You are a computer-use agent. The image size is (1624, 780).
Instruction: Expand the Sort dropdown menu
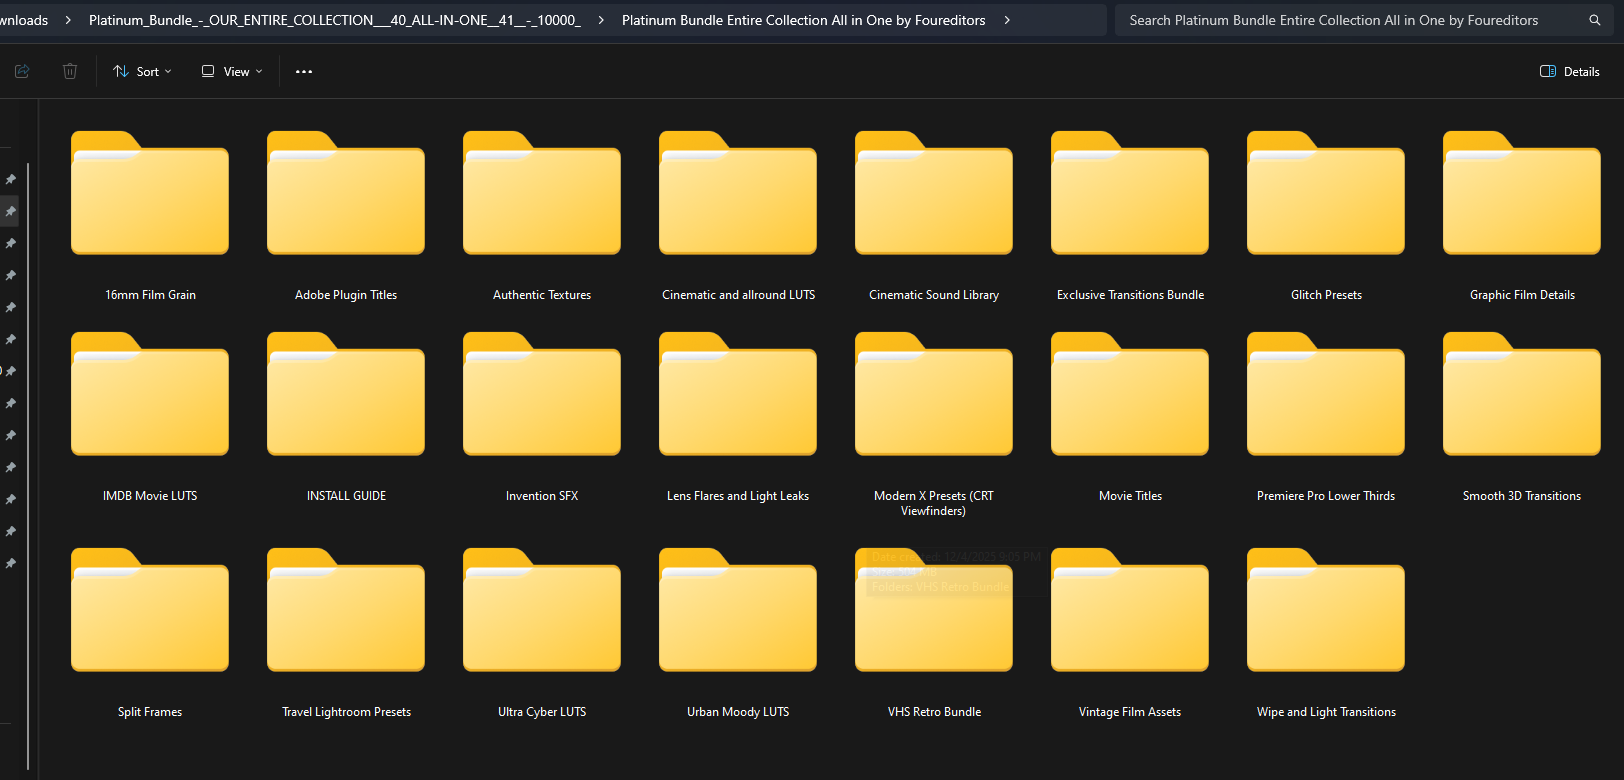pos(143,72)
